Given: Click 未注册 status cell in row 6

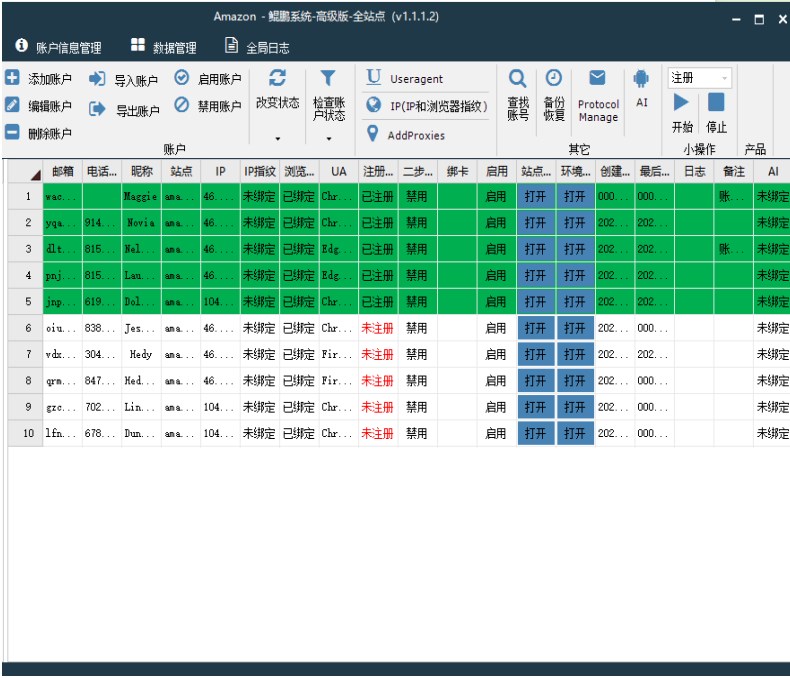Looking at the screenshot, I should pos(378,328).
